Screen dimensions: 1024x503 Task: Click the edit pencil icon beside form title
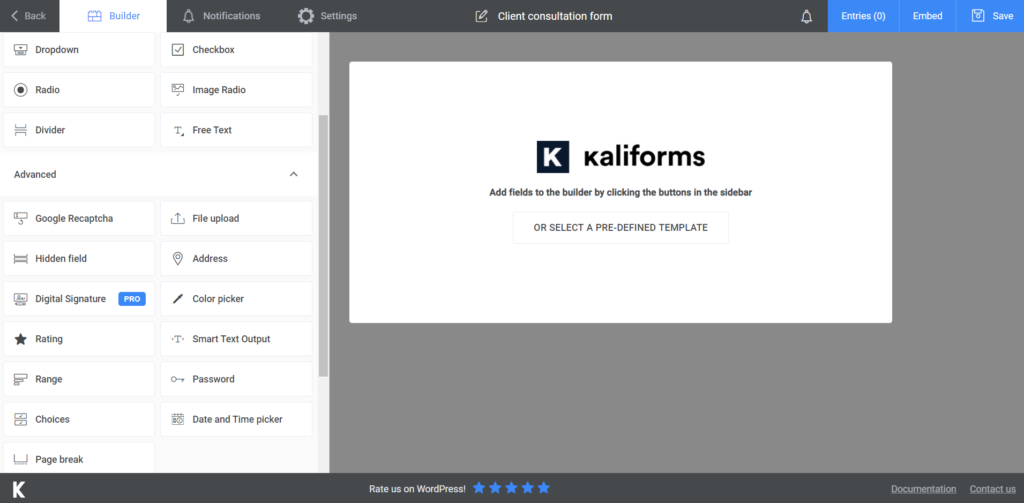pyautogui.click(x=481, y=16)
